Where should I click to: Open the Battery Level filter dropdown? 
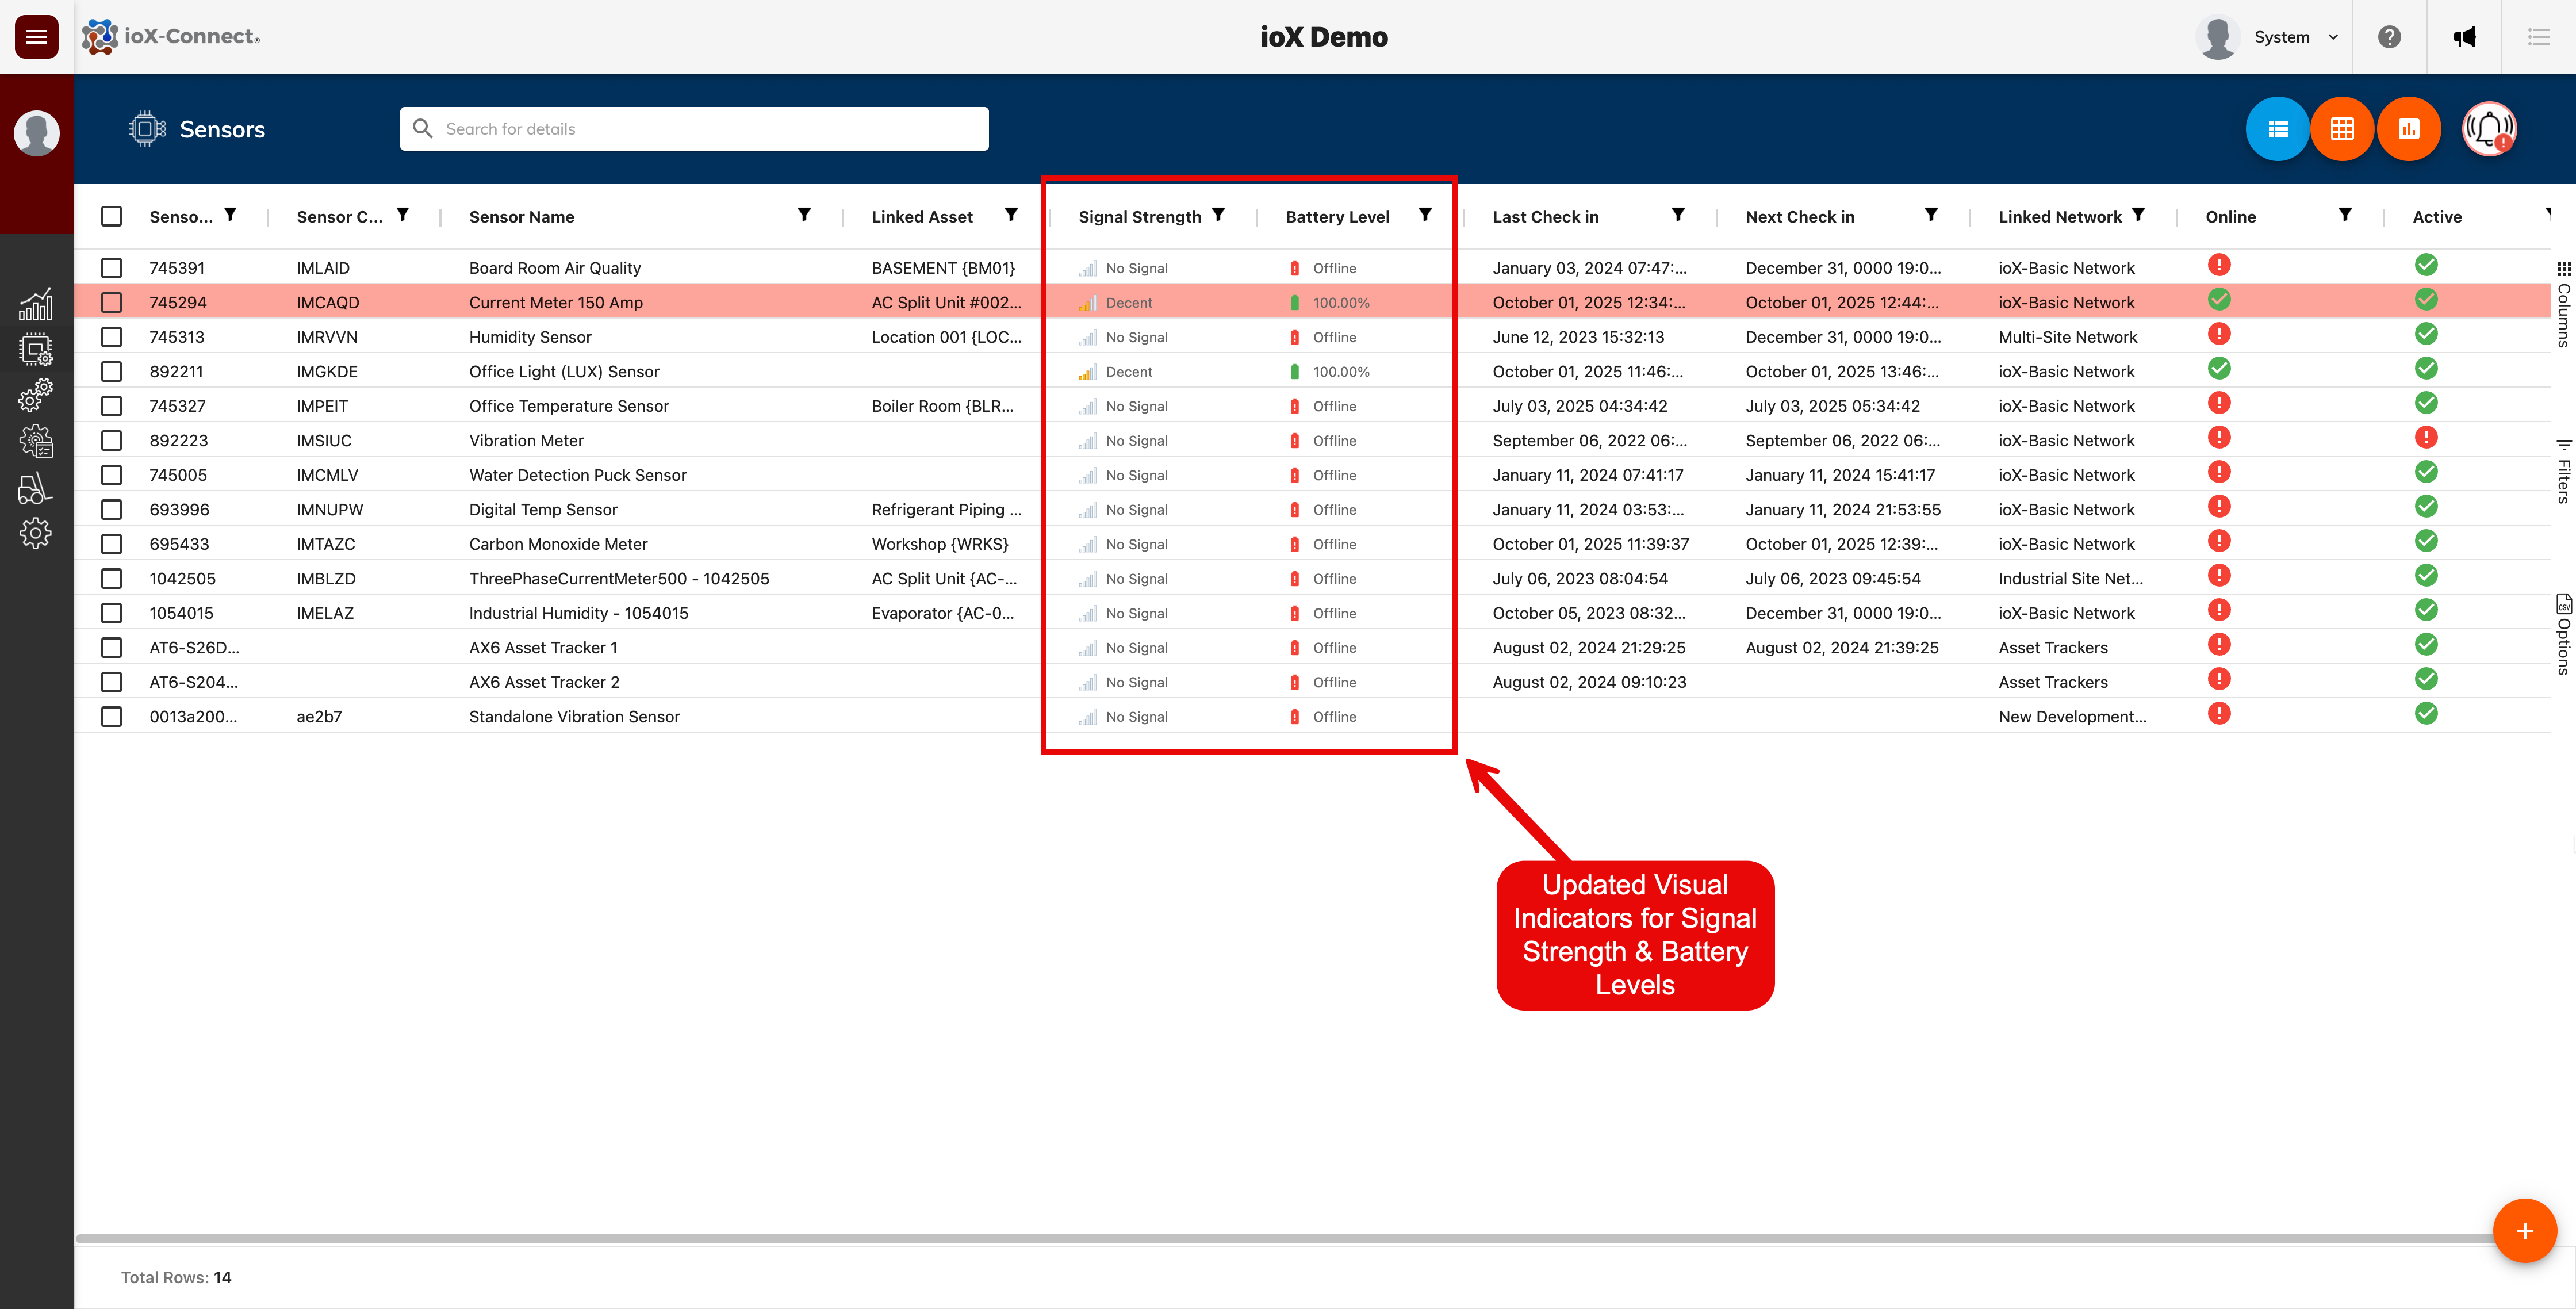pyautogui.click(x=1426, y=214)
